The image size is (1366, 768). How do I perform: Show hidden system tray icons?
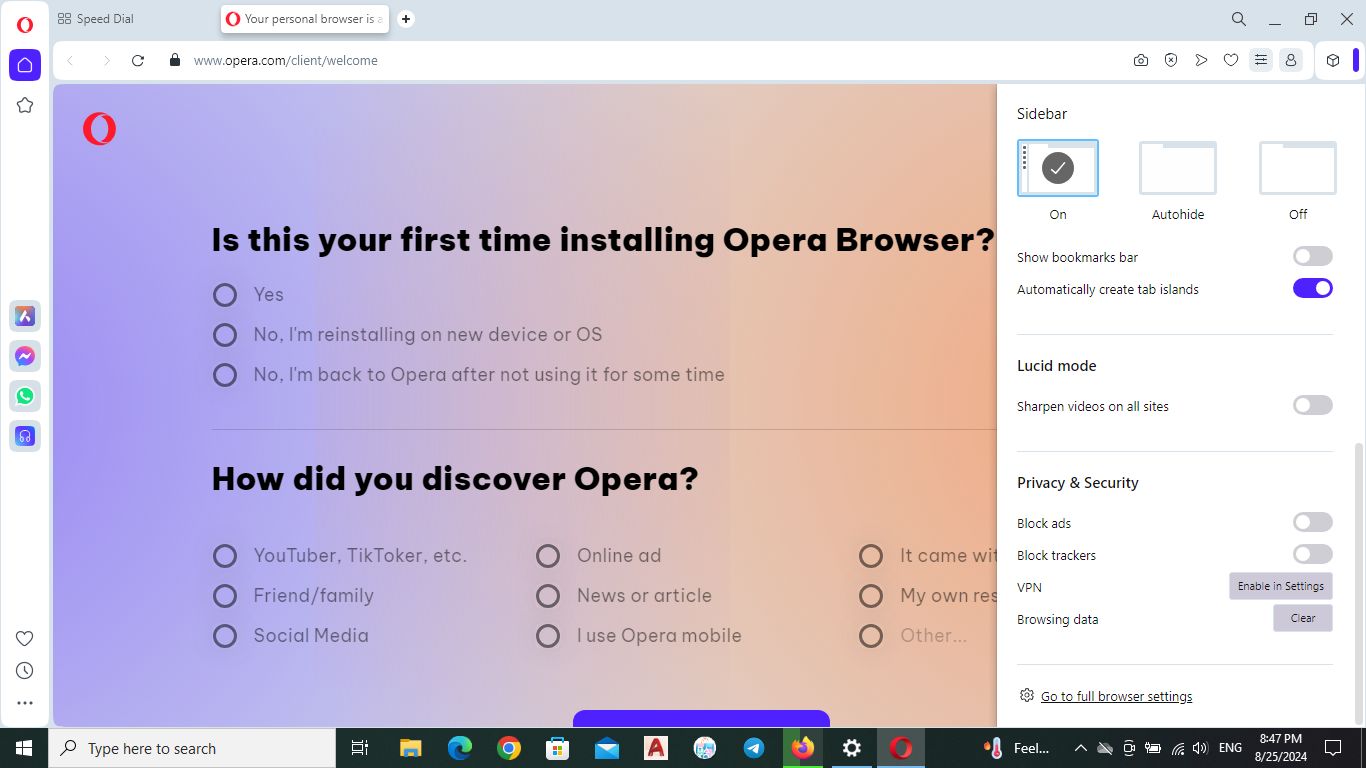(x=1080, y=748)
